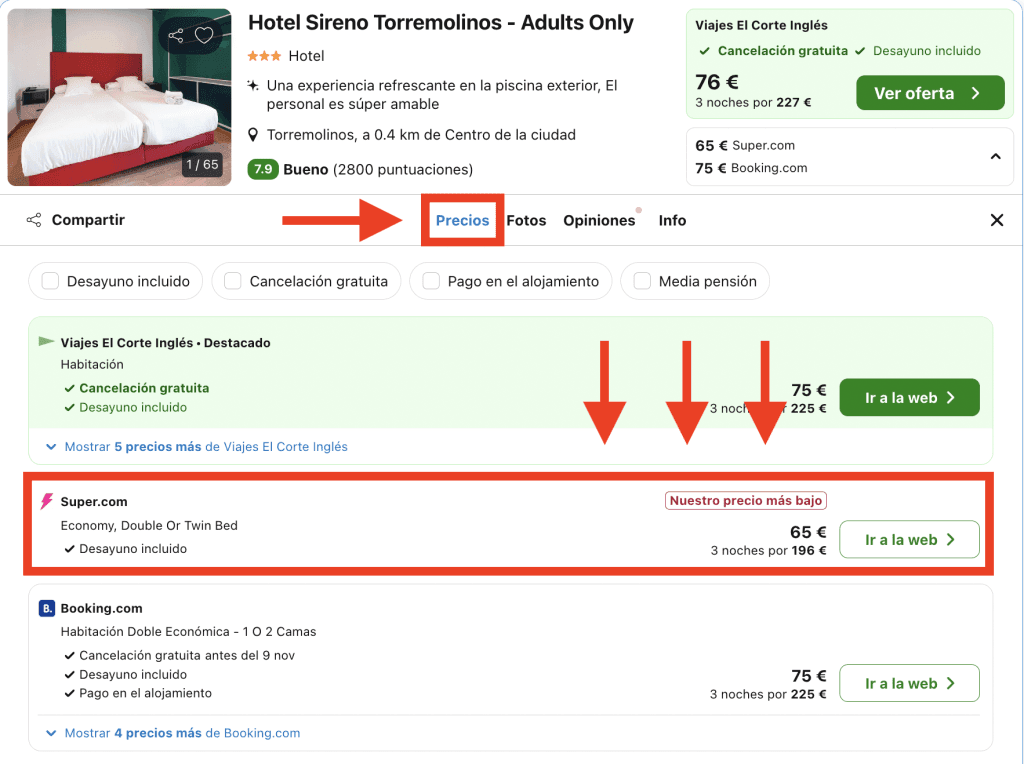Tick the Cancelación gratuita filter checkbox
The image size is (1024, 764).
tap(233, 282)
